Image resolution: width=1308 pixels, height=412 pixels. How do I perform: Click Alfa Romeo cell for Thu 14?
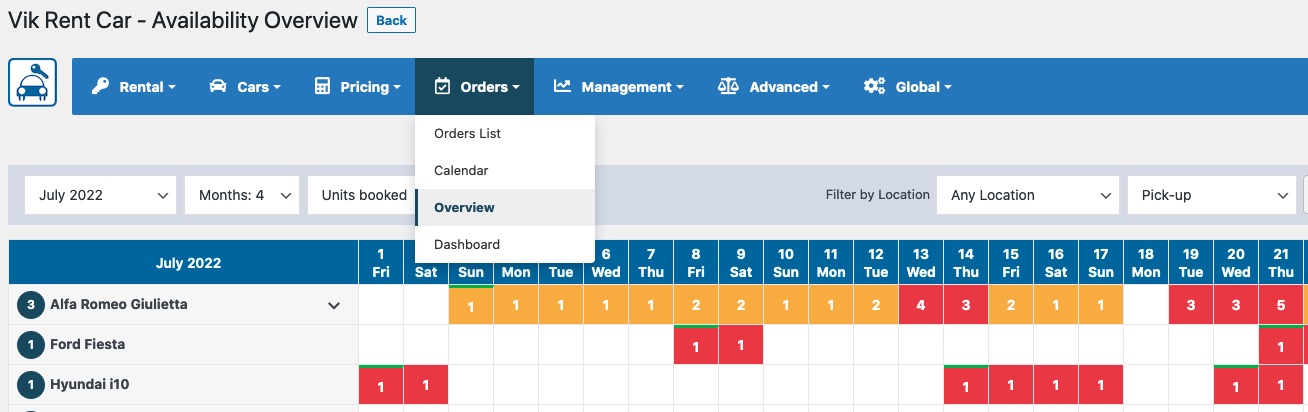click(966, 305)
